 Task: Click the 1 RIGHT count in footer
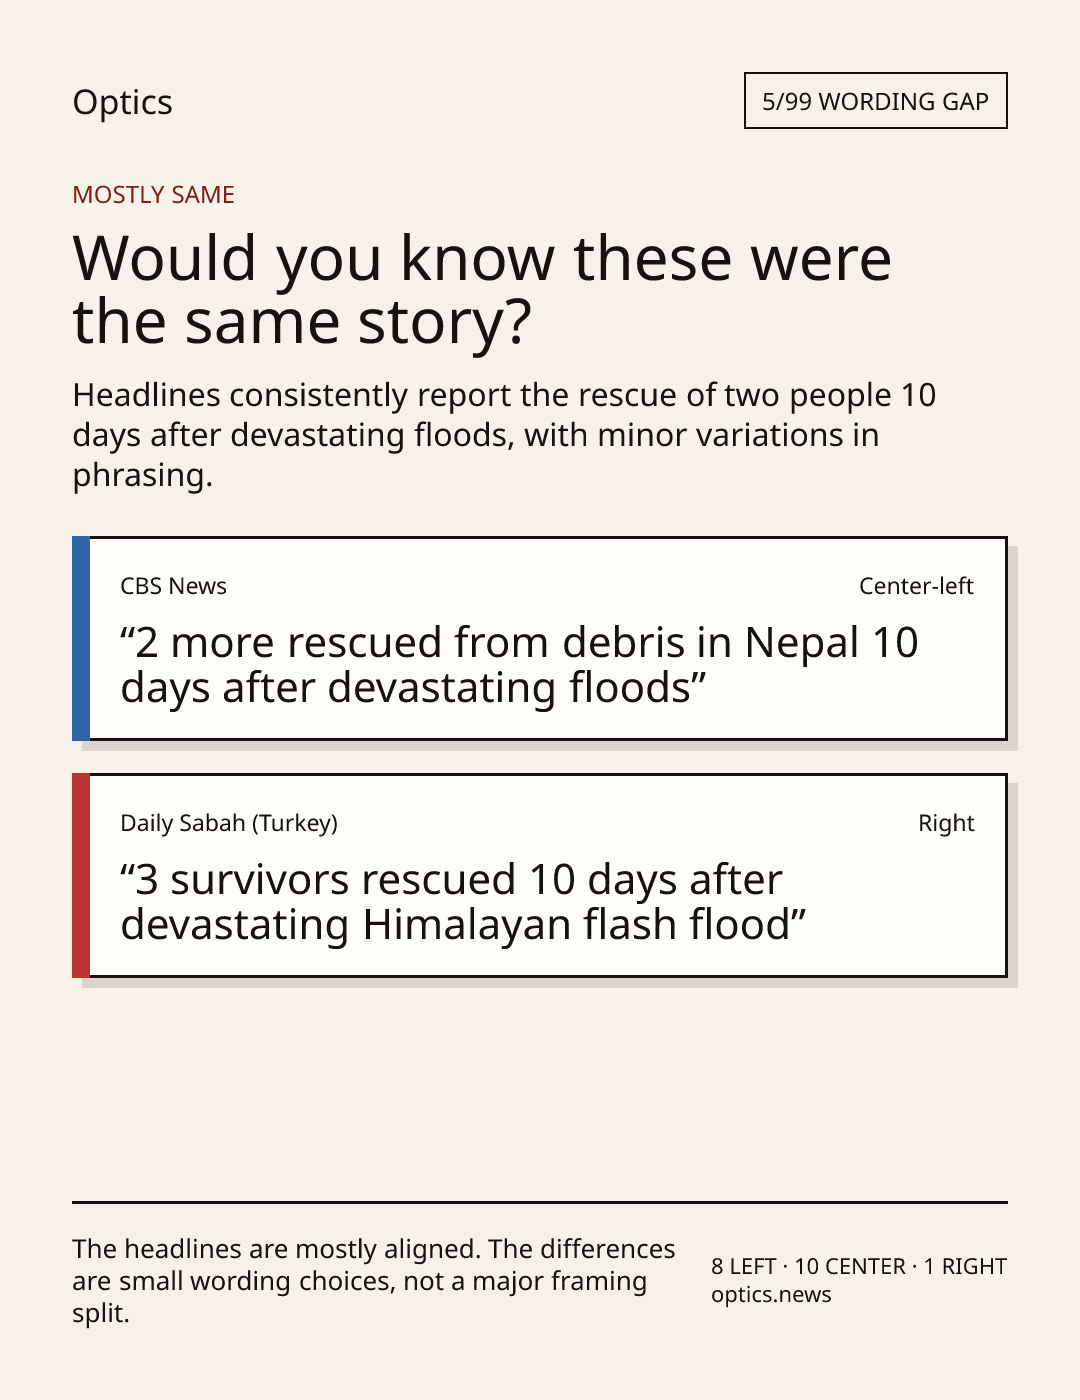pos(965,1266)
